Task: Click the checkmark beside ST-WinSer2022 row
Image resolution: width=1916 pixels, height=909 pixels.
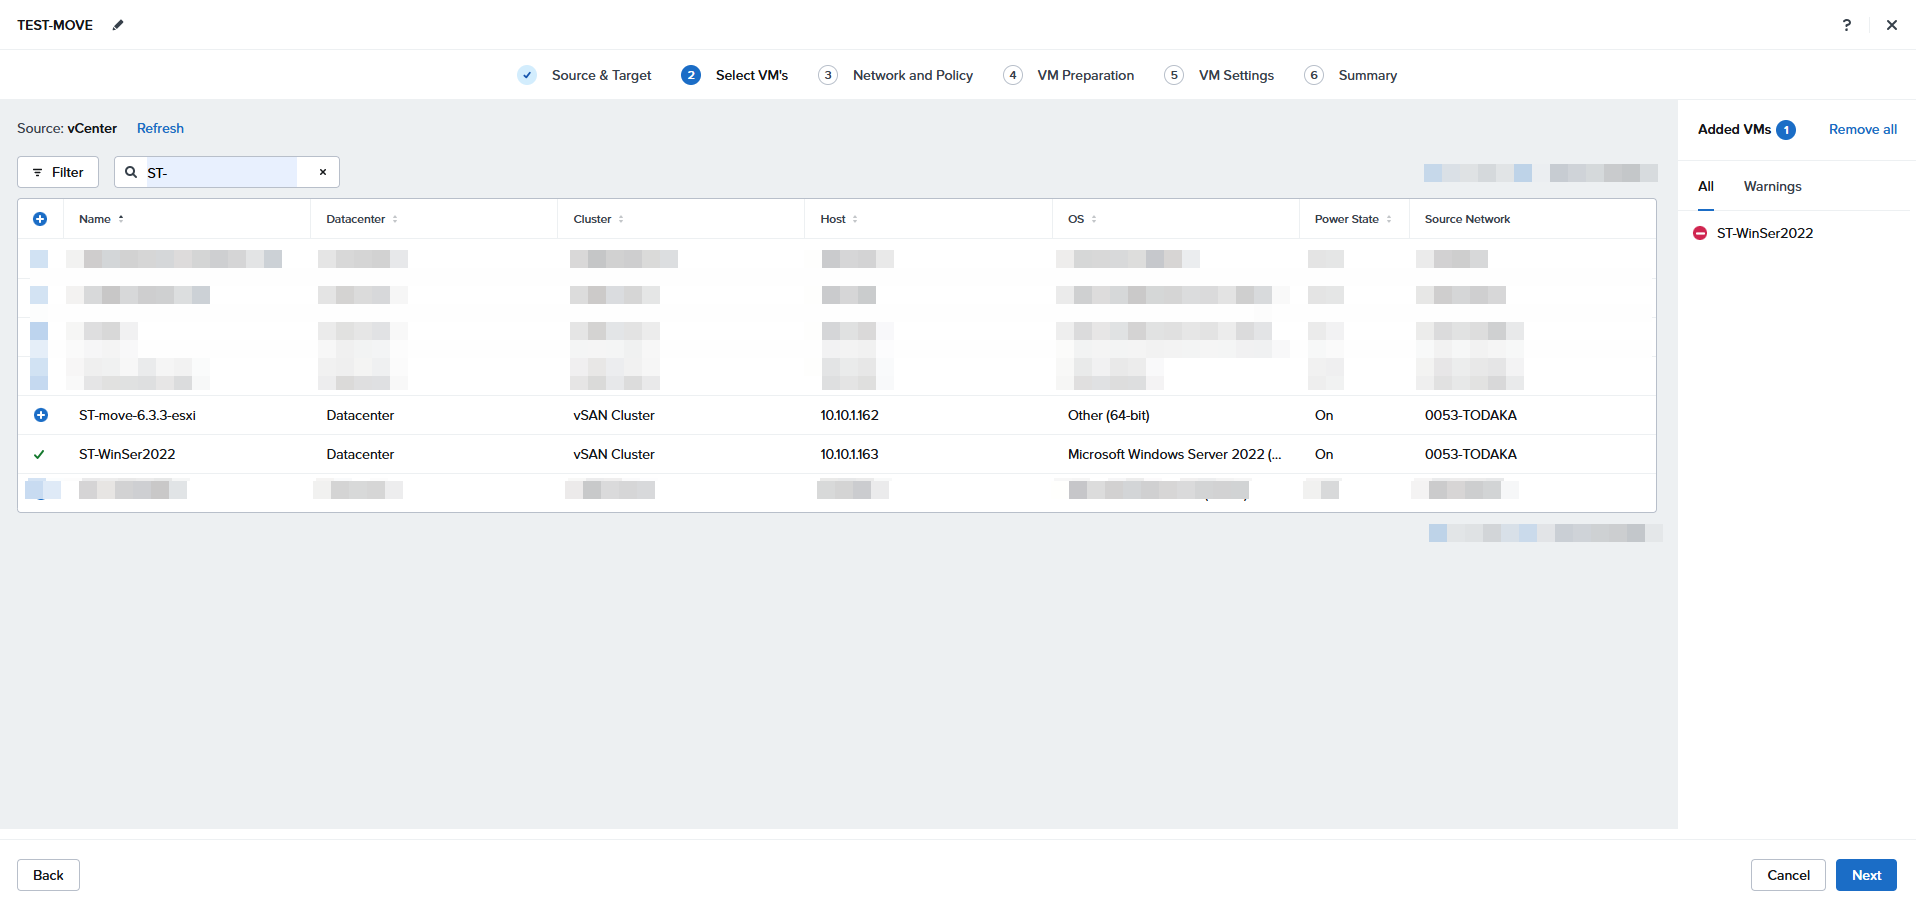Action: pyautogui.click(x=39, y=454)
